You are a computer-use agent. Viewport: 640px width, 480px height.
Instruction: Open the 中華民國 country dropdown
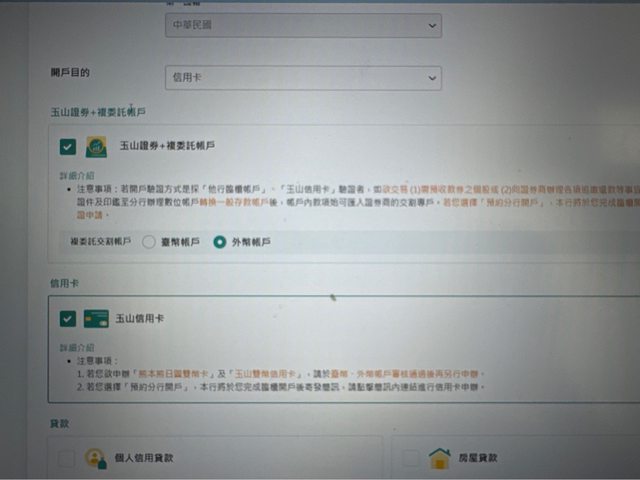pyautogui.click(x=300, y=23)
